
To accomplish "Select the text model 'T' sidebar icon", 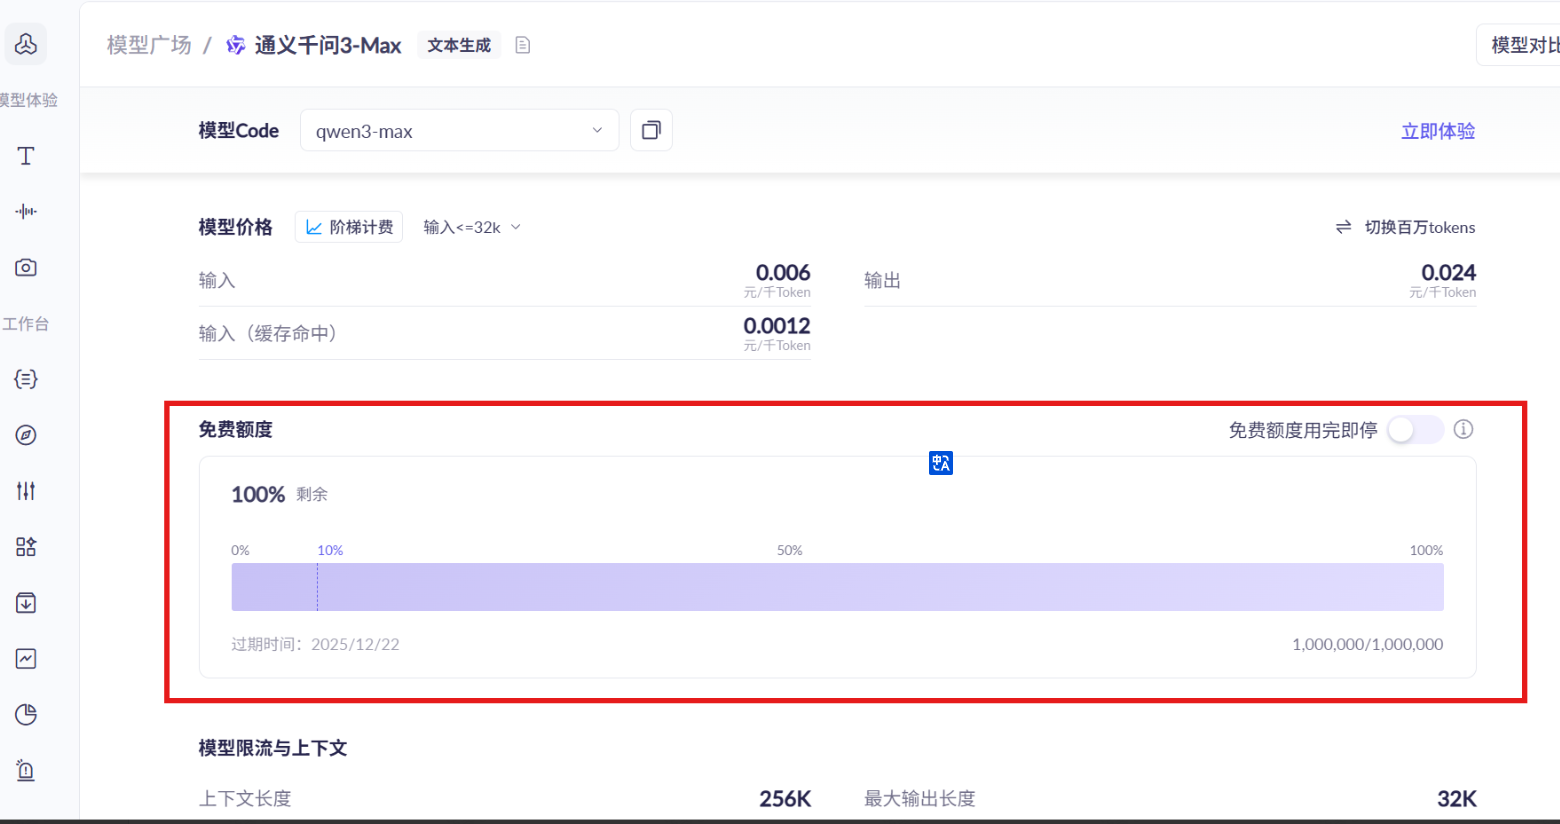I will pos(26,156).
